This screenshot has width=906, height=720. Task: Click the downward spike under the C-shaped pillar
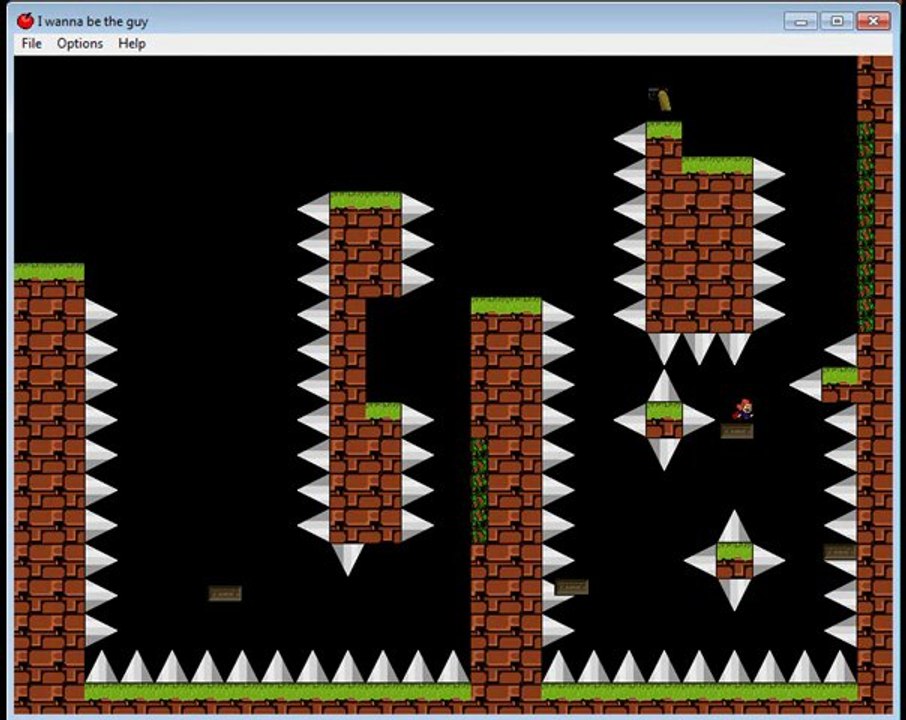[x=348, y=559]
